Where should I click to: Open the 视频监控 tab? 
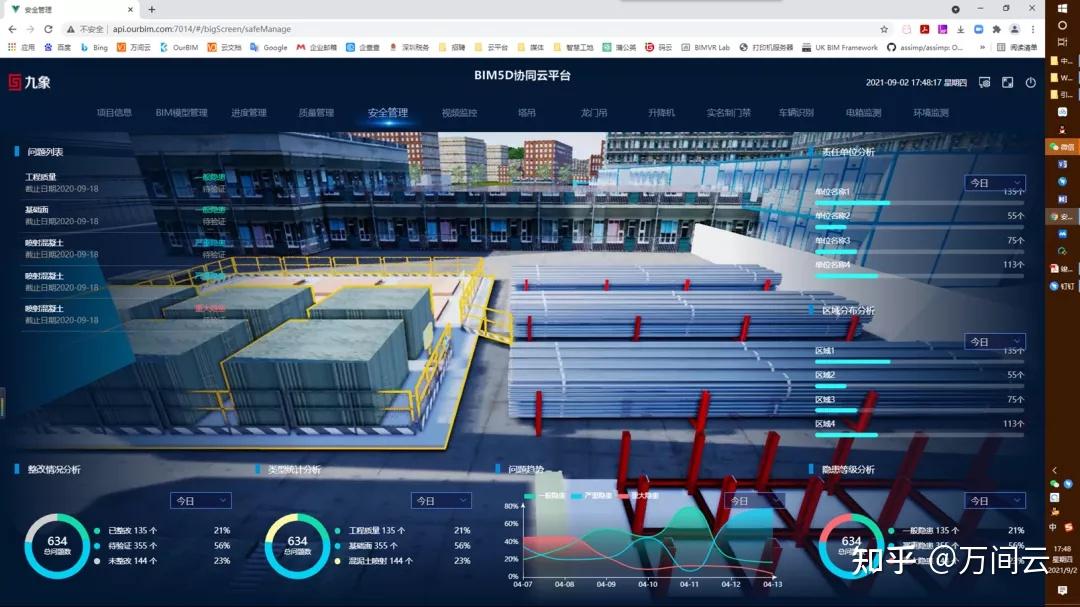coord(459,112)
